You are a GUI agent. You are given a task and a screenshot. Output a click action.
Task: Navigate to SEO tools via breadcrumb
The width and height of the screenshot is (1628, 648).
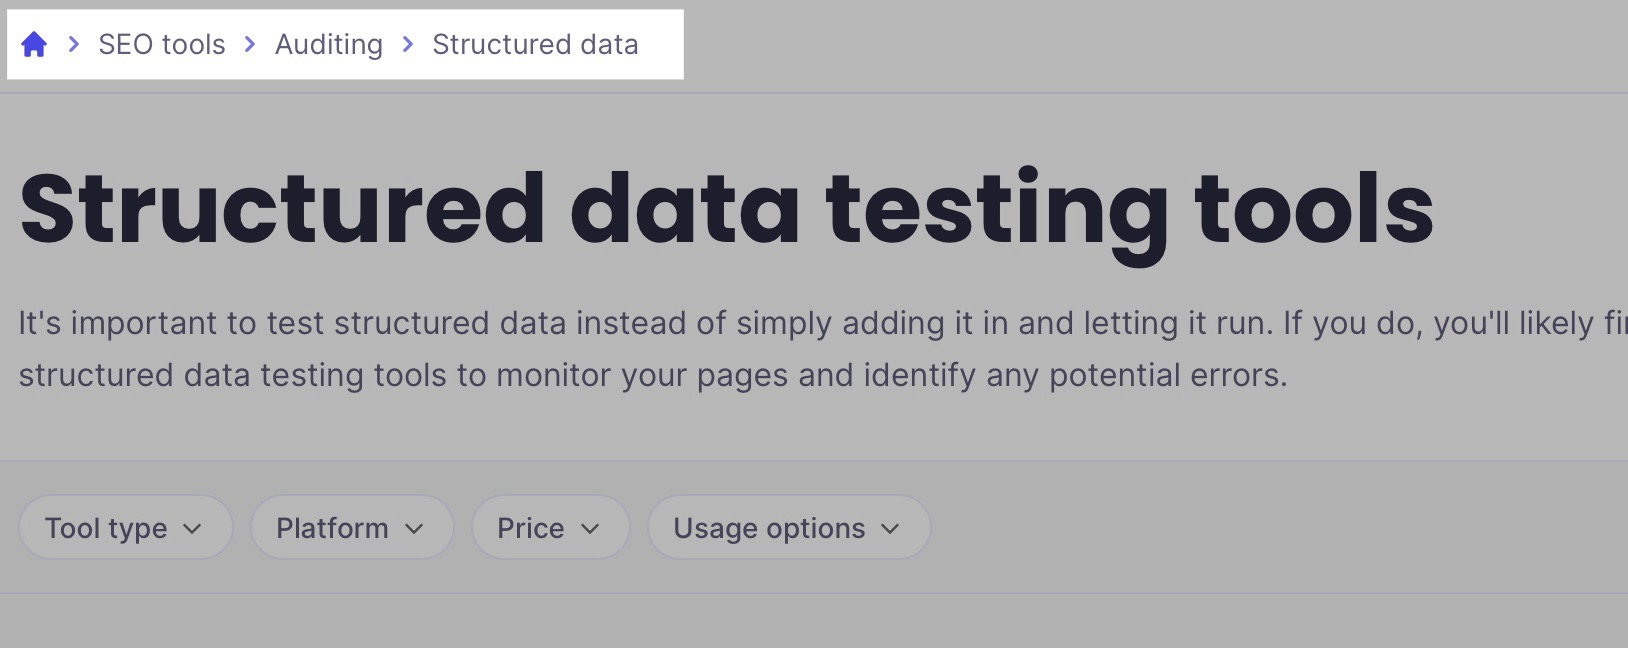tap(161, 44)
